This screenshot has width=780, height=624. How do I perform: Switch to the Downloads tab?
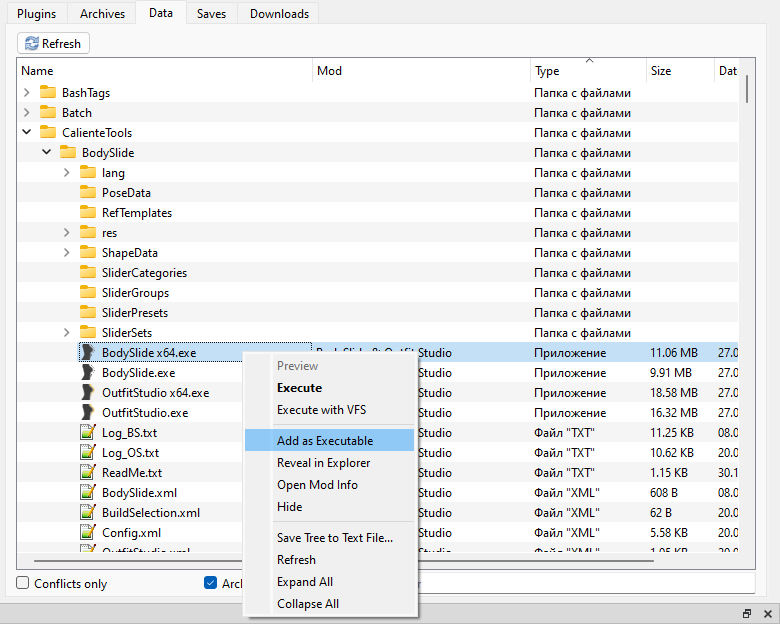coord(279,14)
